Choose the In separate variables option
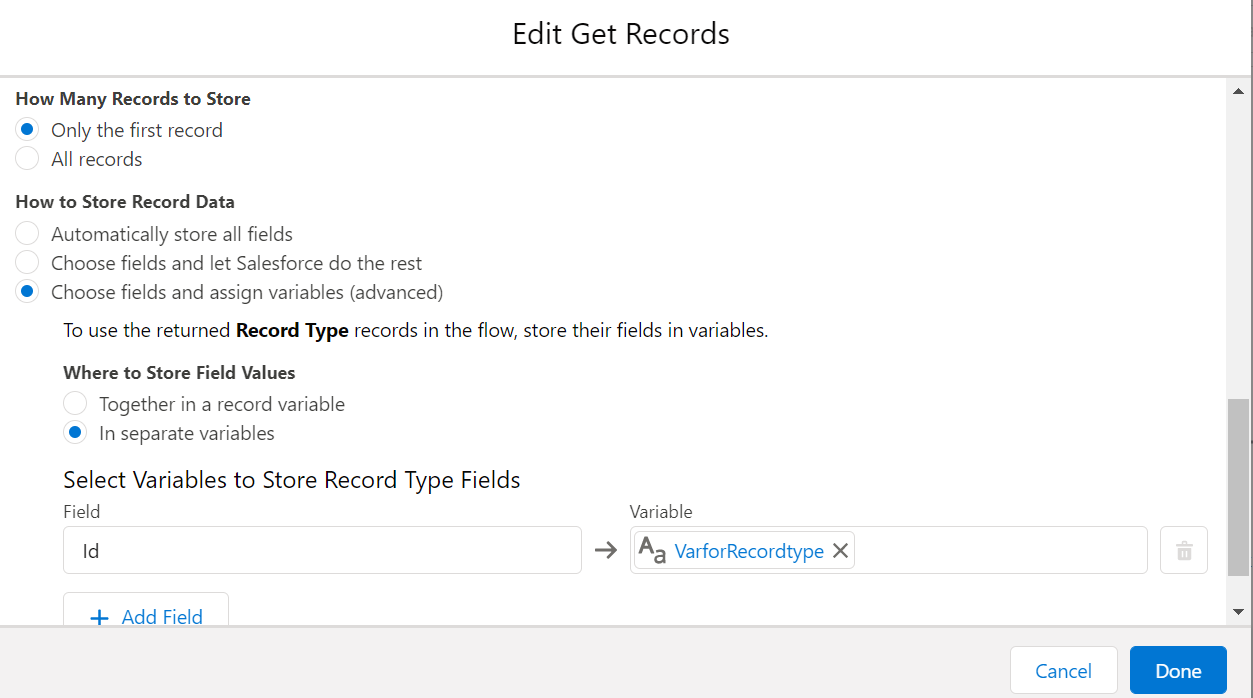This screenshot has width=1253, height=698. tap(75, 433)
